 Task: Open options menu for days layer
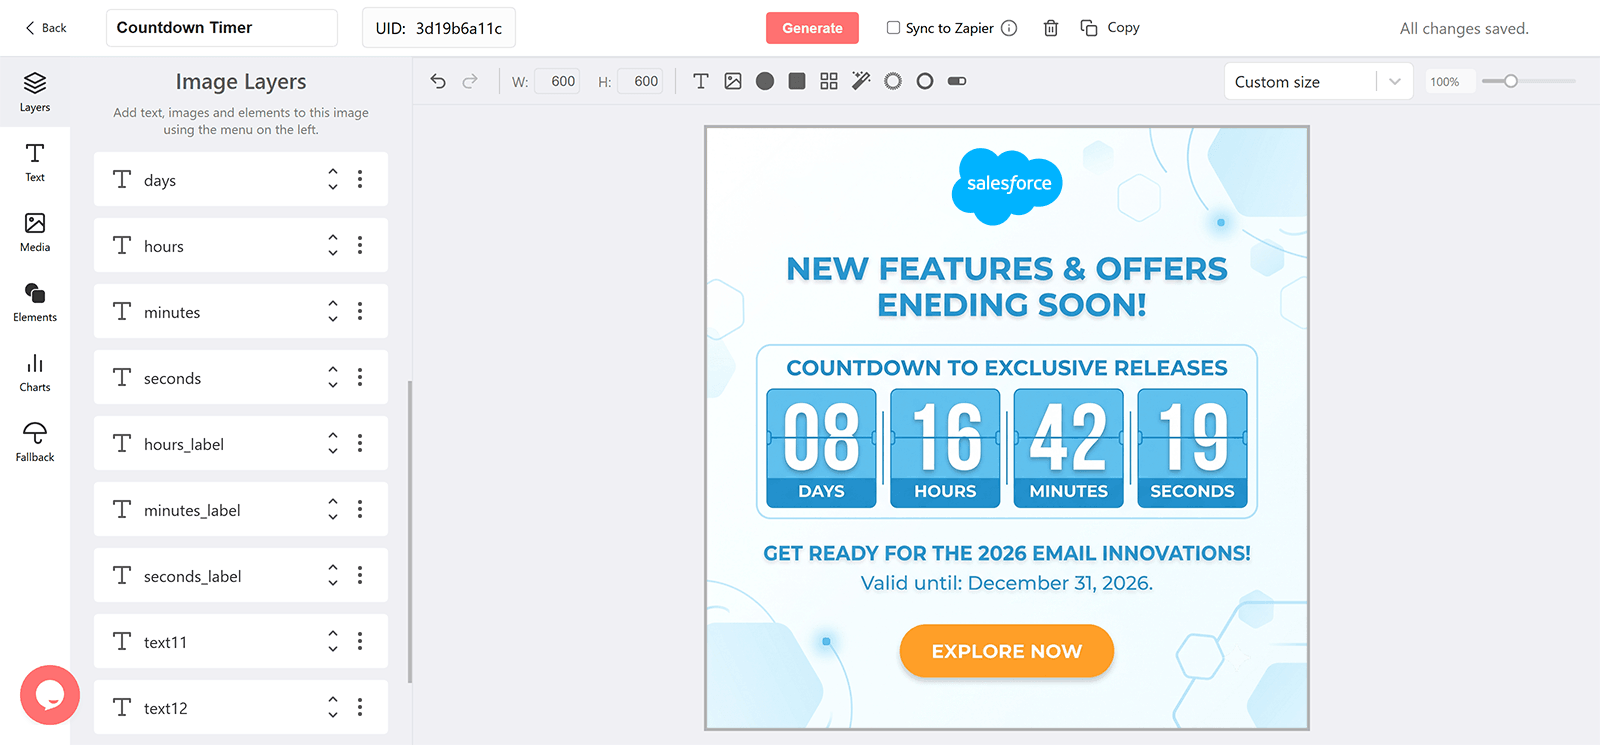pyautogui.click(x=360, y=179)
